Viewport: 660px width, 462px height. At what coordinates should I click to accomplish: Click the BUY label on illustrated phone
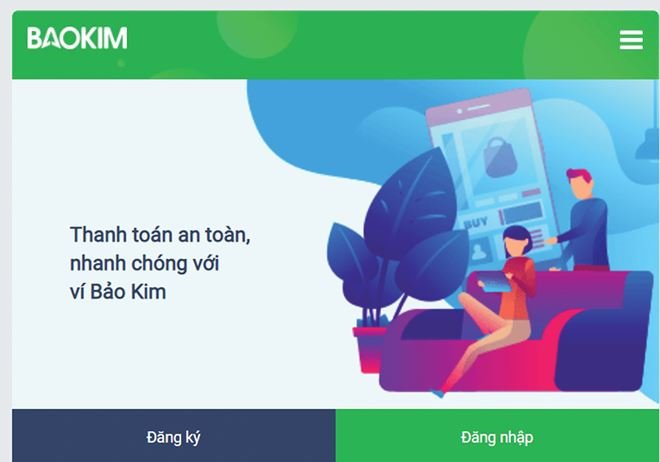tap(476, 222)
